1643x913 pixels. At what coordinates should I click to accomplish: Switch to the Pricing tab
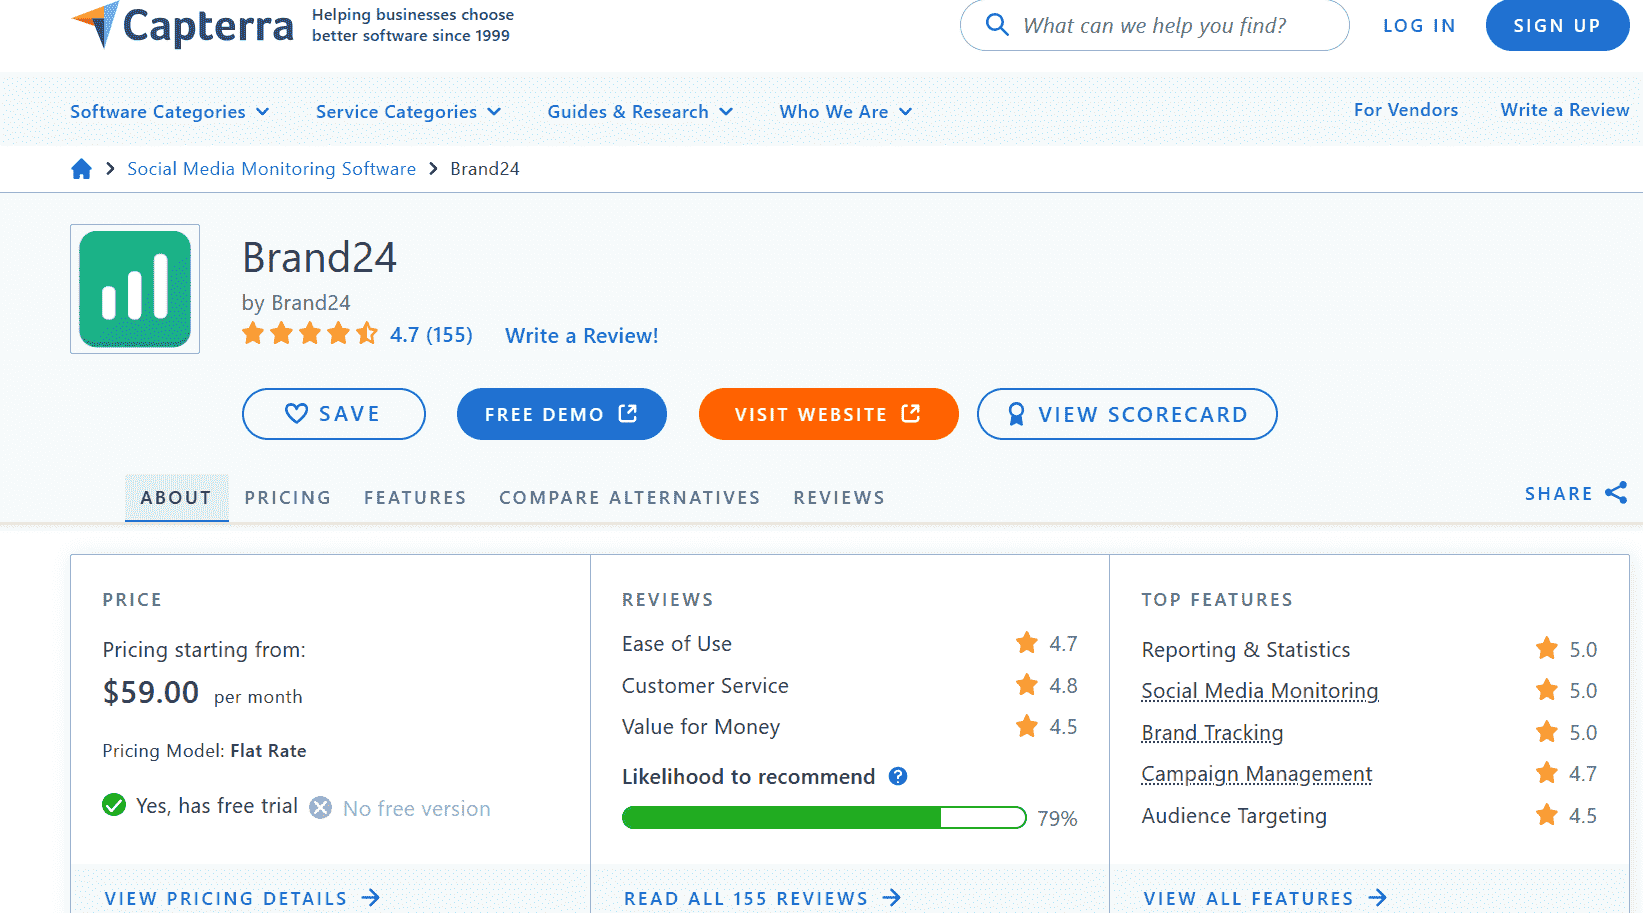point(288,497)
